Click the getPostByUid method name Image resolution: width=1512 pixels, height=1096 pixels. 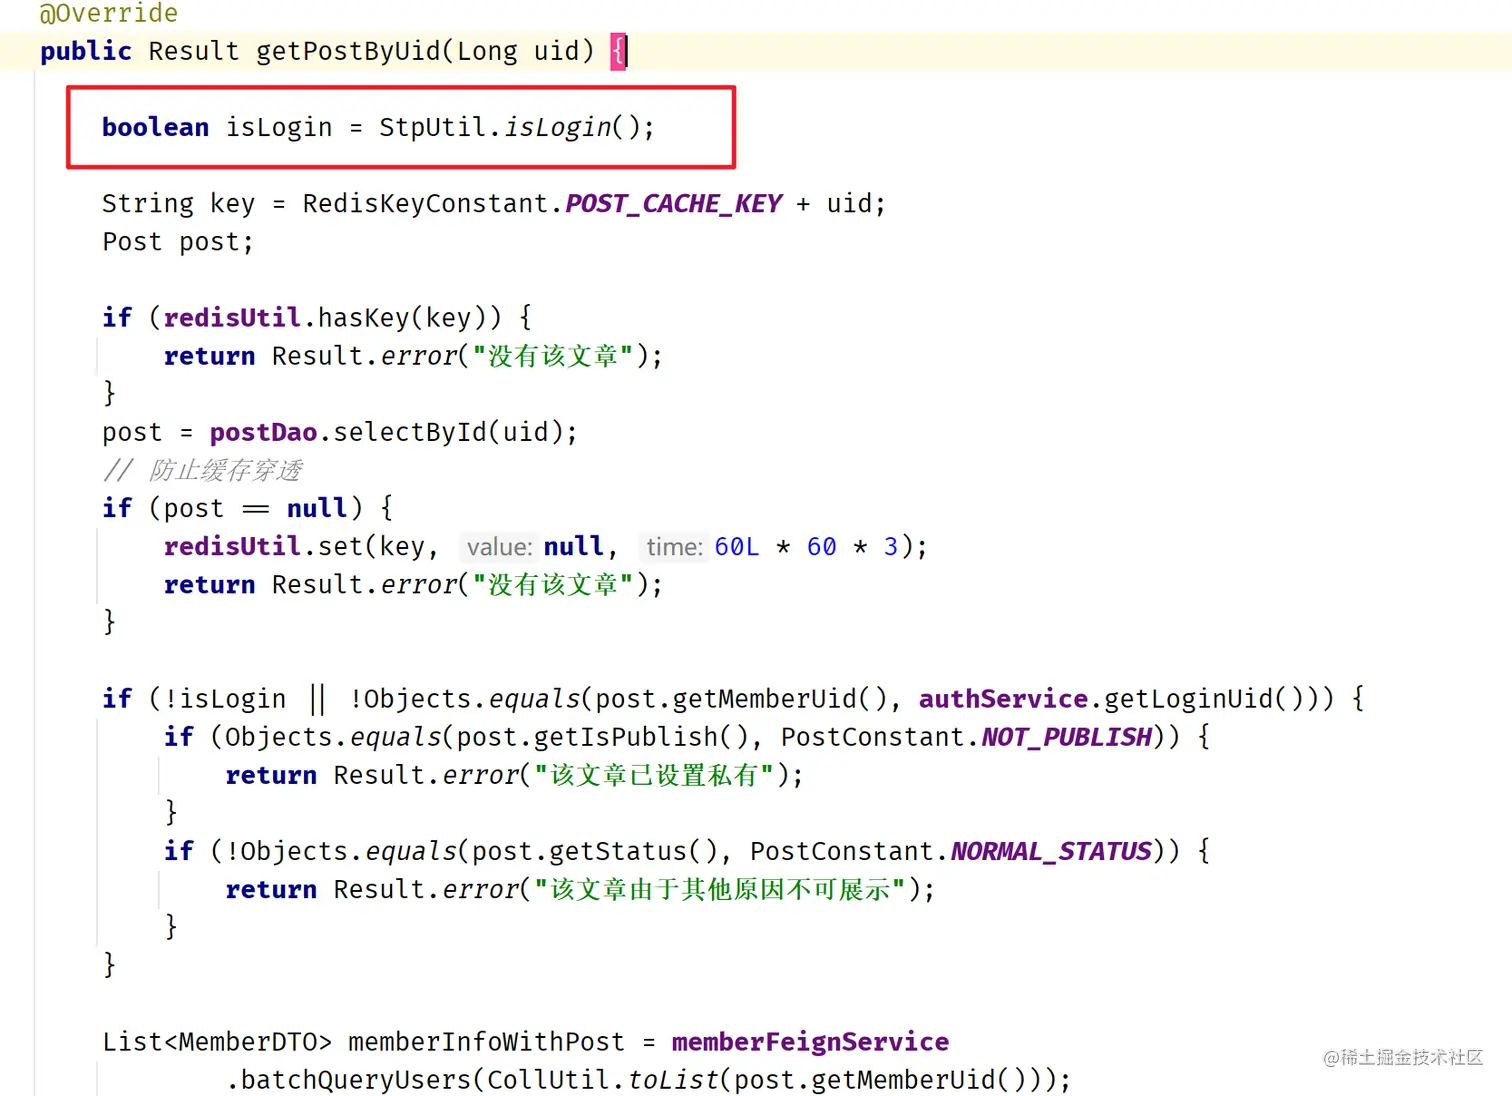348,51
